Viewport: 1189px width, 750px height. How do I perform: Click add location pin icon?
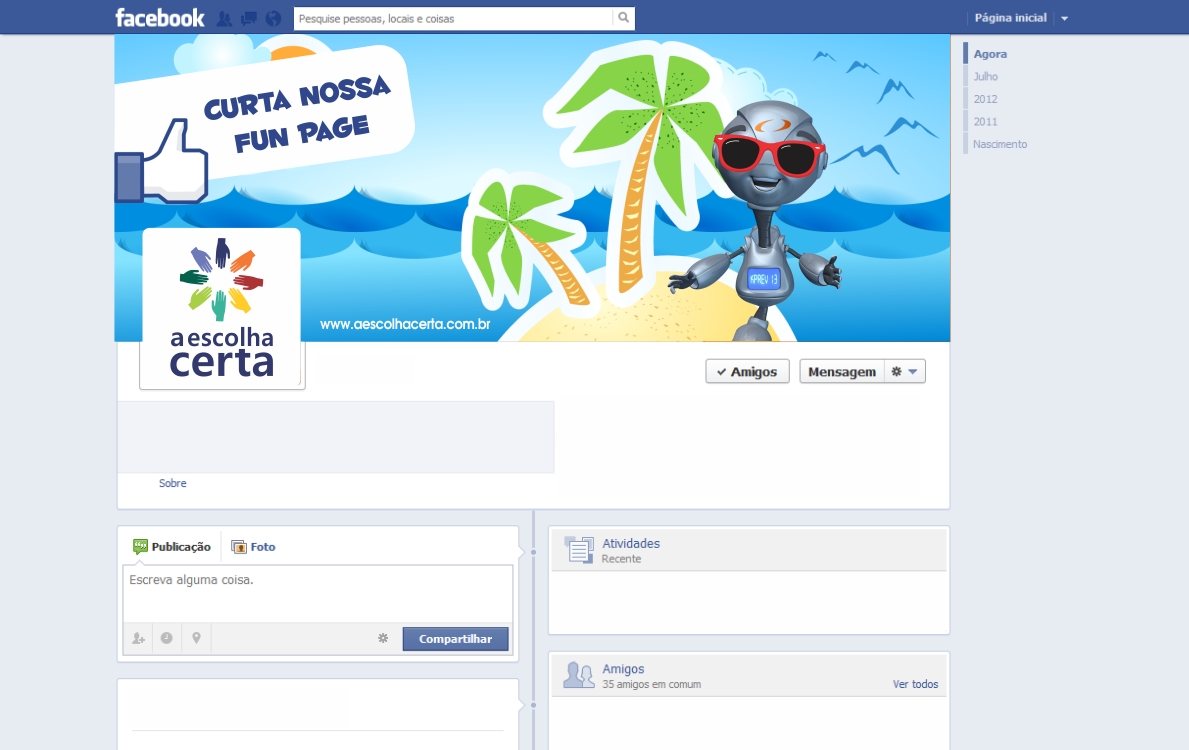196,639
